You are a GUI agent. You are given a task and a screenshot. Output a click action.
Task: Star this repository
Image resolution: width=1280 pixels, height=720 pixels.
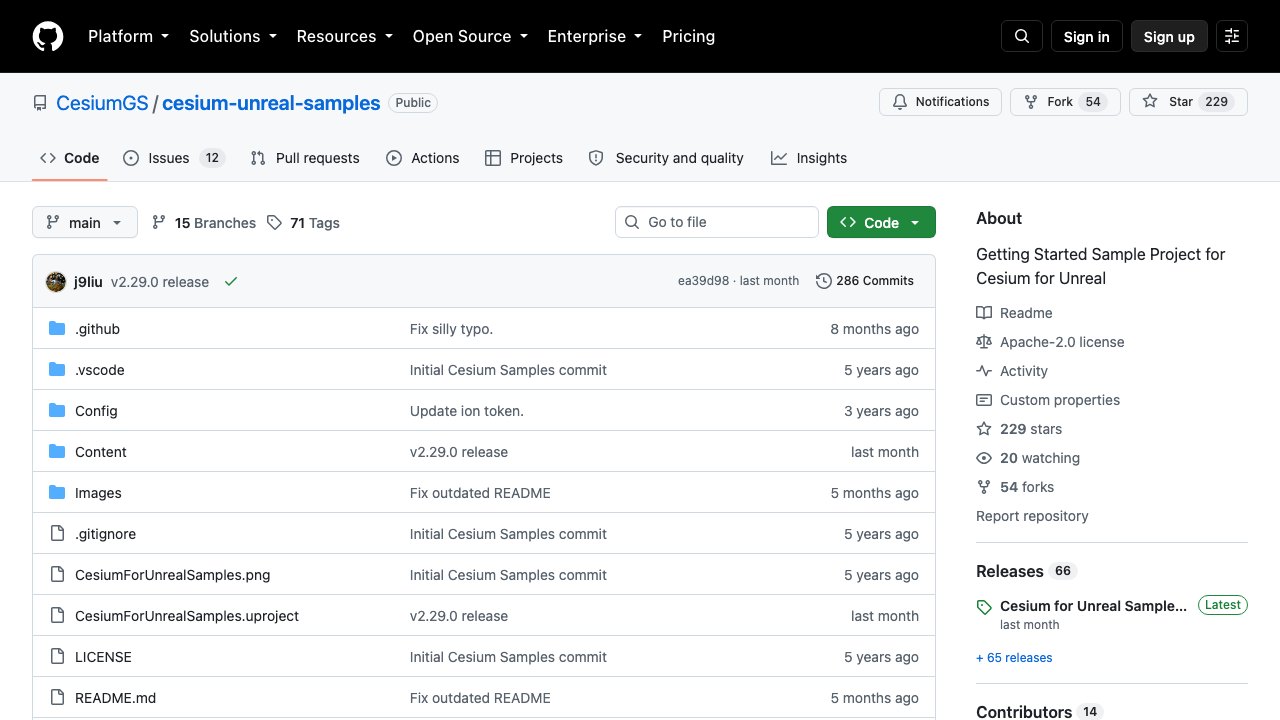click(1188, 102)
